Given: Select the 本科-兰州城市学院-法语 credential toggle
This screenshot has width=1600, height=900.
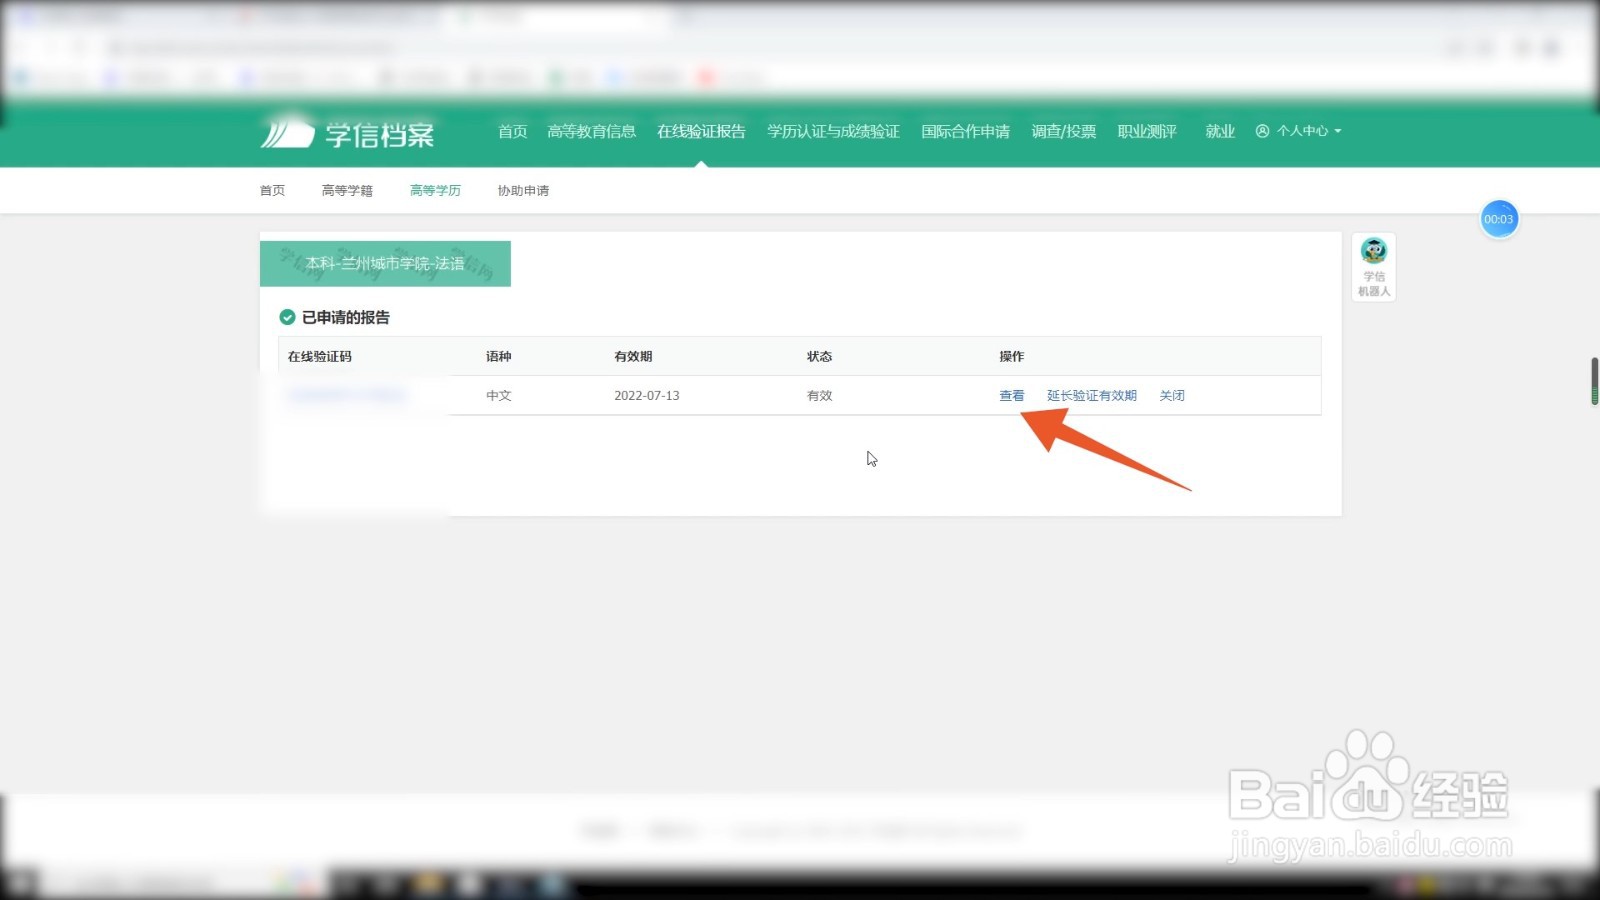Looking at the screenshot, I should [x=385, y=263].
